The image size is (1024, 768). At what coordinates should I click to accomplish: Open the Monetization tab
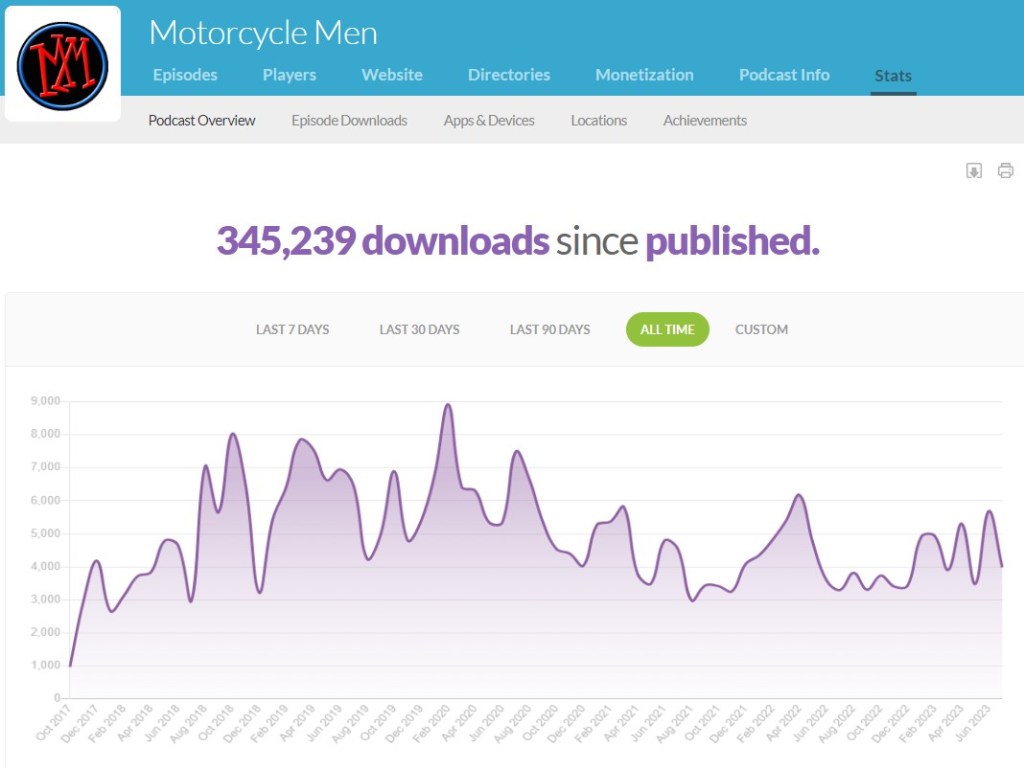[644, 75]
